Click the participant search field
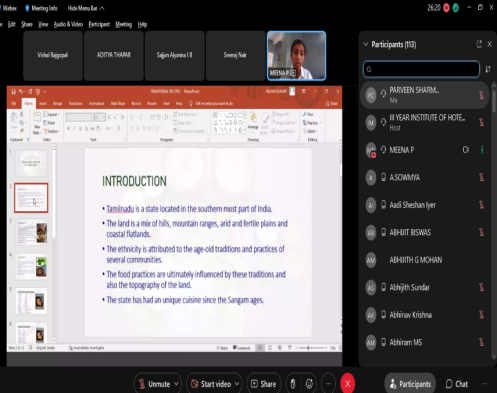497x393 pixels. click(x=421, y=69)
